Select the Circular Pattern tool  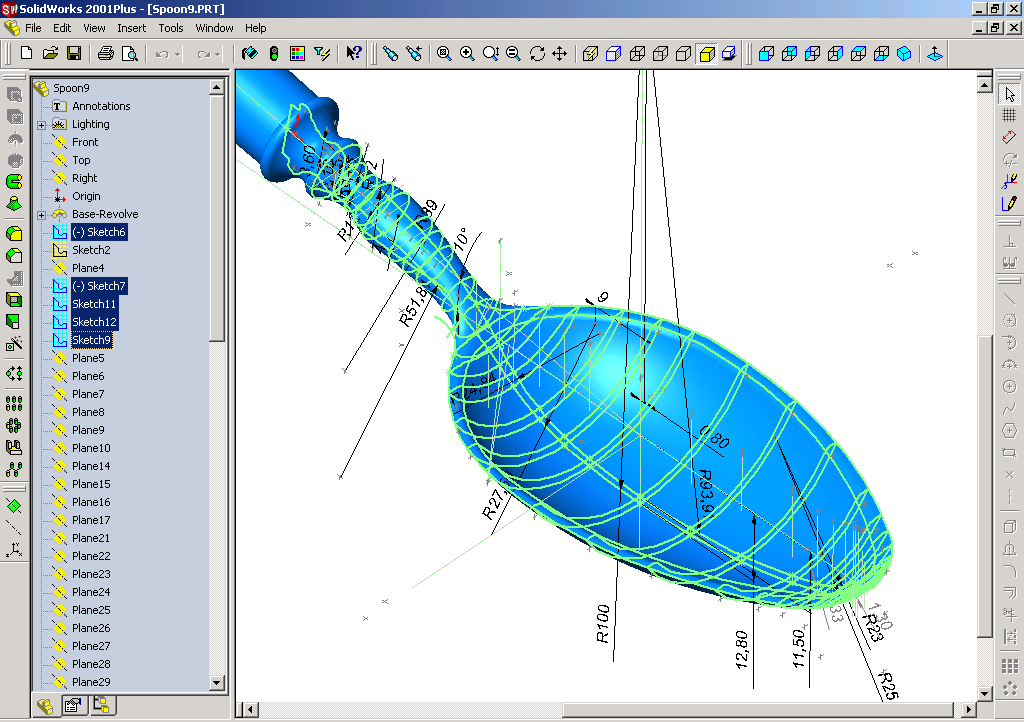pyautogui.click(x=14, y=425)
